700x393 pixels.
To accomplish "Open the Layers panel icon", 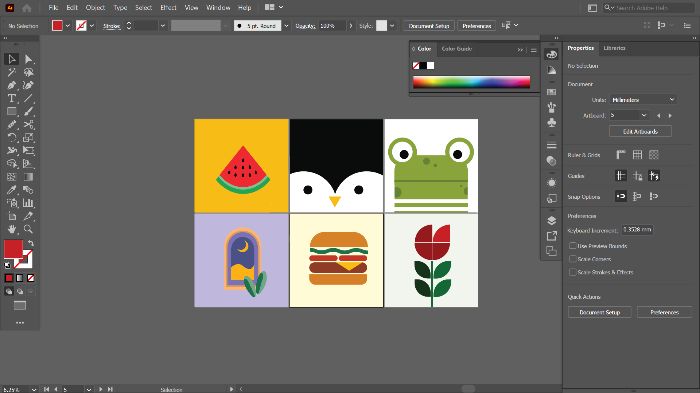I will pyautogui.click(x=551, y=221).
